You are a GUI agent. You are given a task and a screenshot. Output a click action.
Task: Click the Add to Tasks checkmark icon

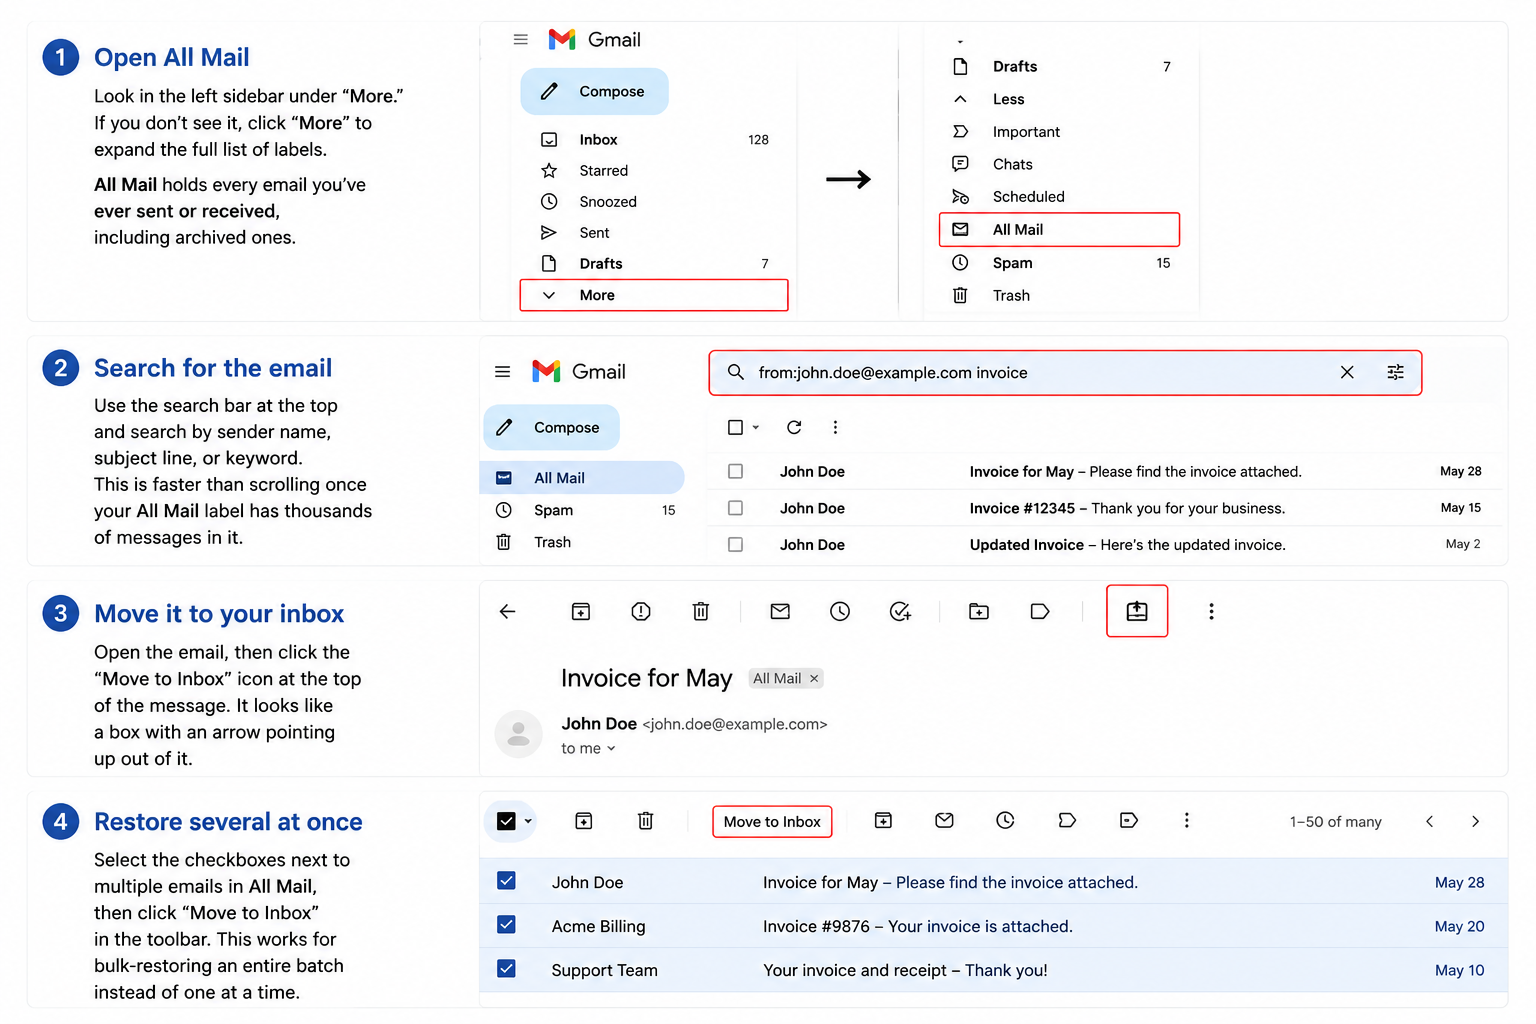(900, 611)
